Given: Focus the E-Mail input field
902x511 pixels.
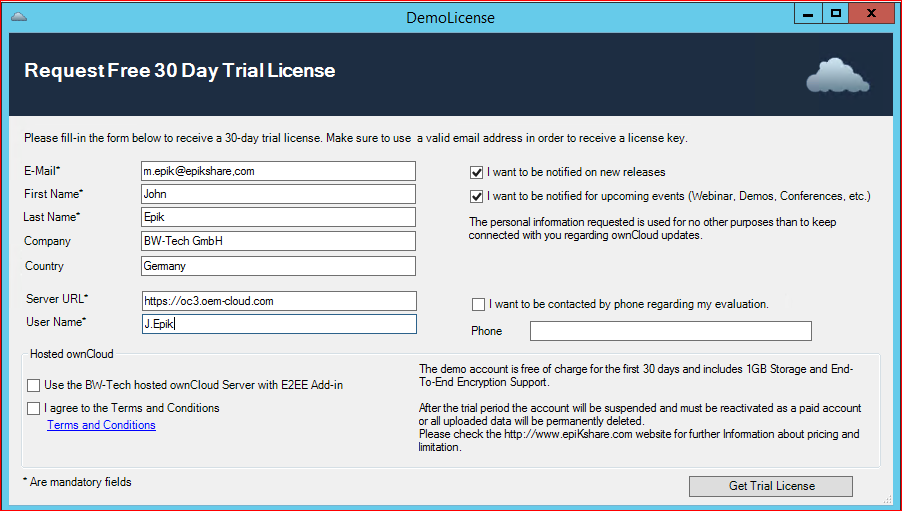Looking at the screenshot, I should 278,171.
